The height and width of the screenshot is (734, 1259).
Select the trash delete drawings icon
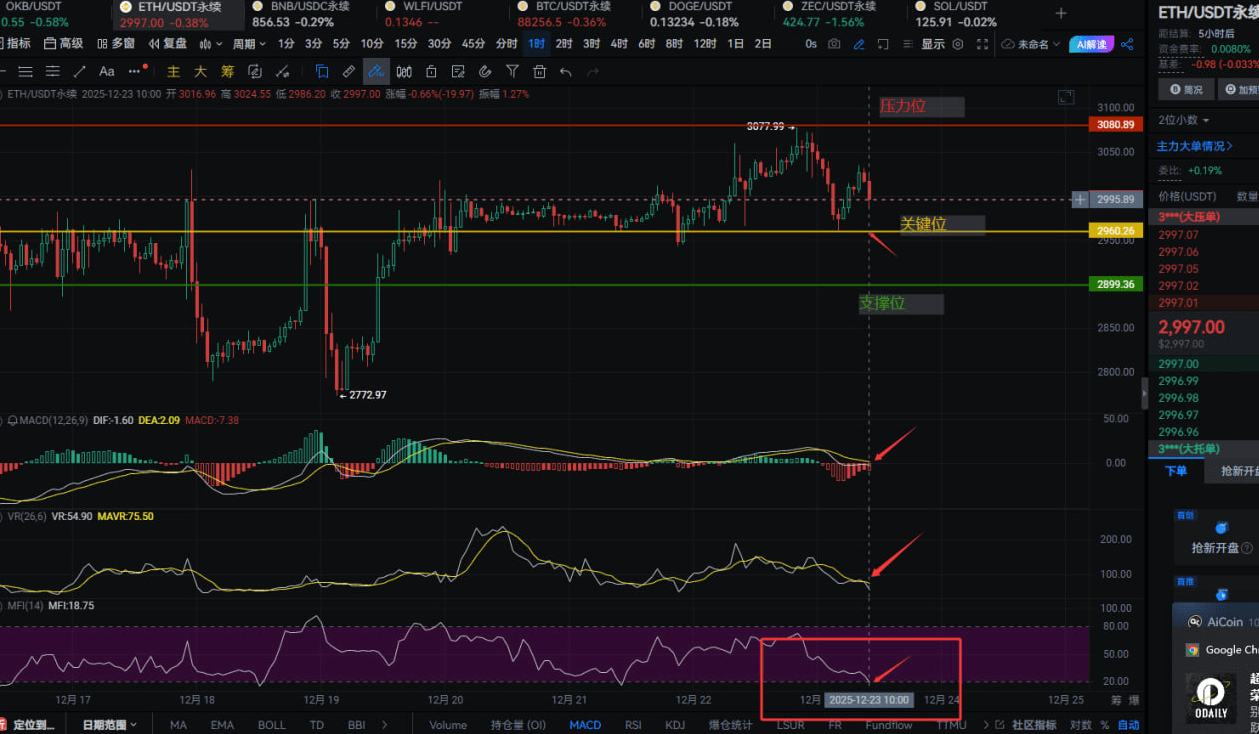[x=539, y=71]
